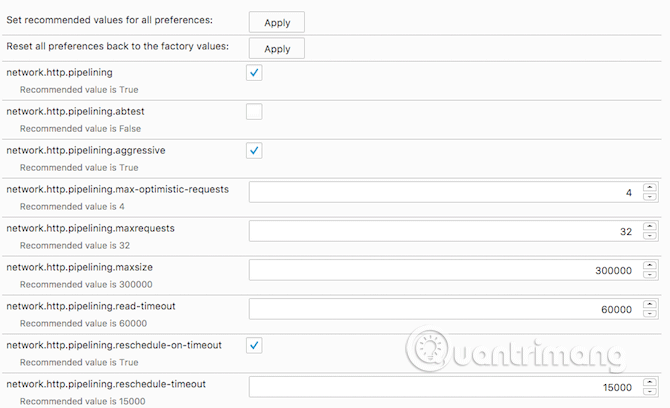Increase read-timeout using up stepper arrow
Screen dimensions: 670x408
(650, 304)
